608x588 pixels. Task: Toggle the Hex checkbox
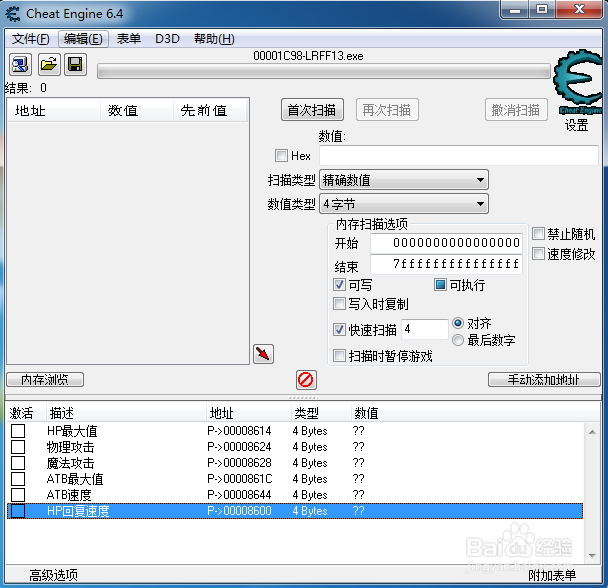pos(281,156)
